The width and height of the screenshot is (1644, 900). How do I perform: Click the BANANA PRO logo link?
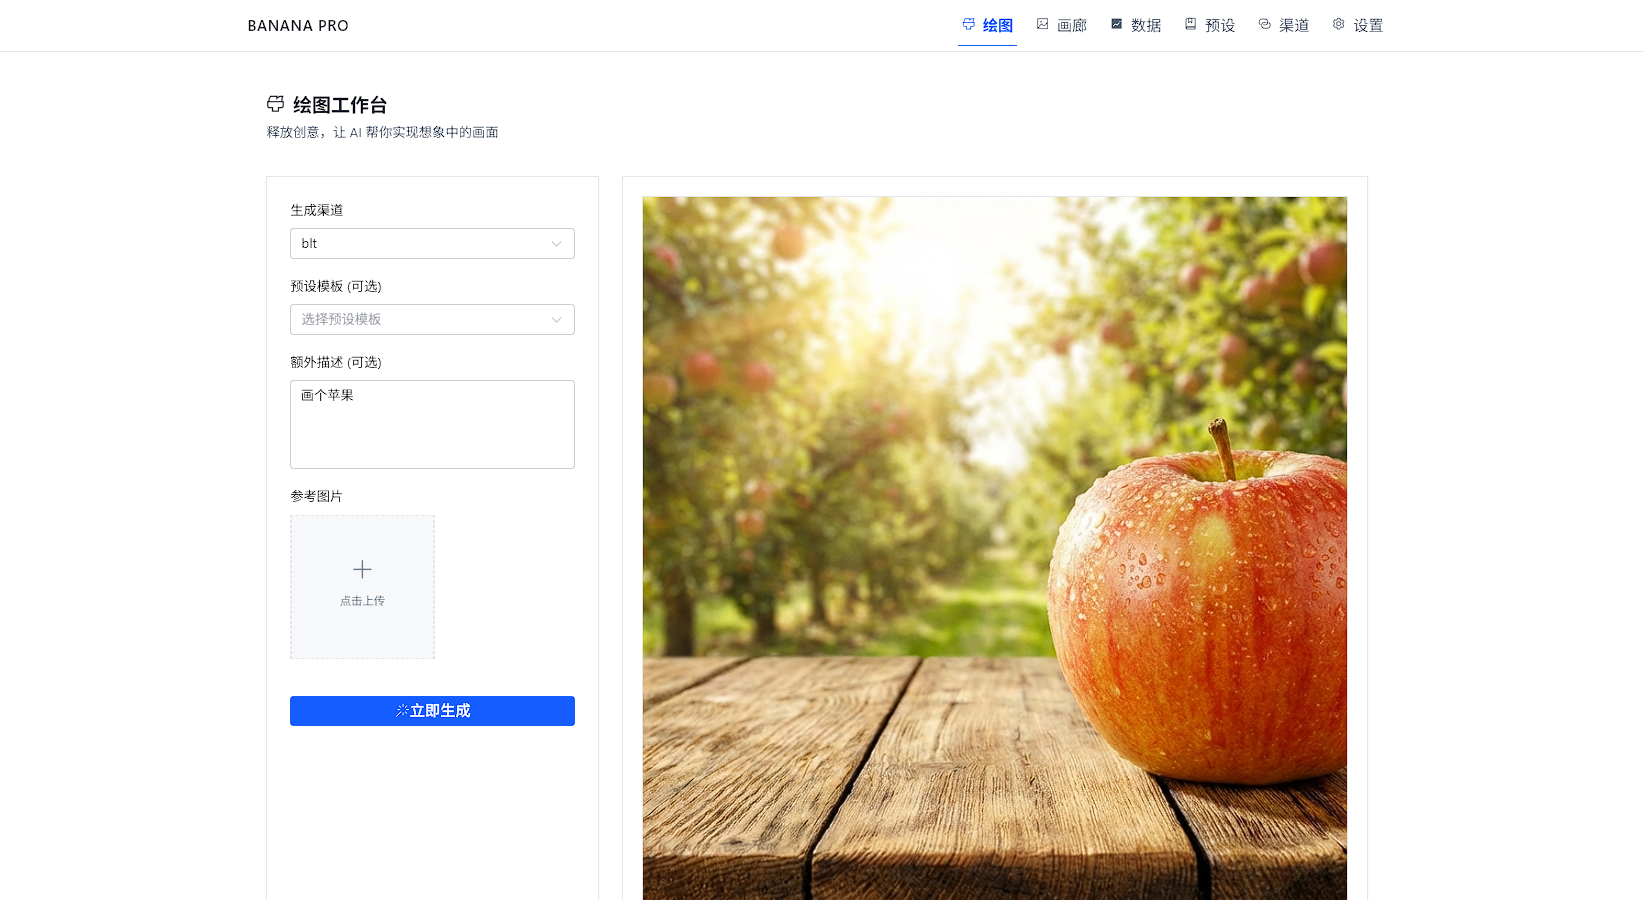(x=298, y=26)
